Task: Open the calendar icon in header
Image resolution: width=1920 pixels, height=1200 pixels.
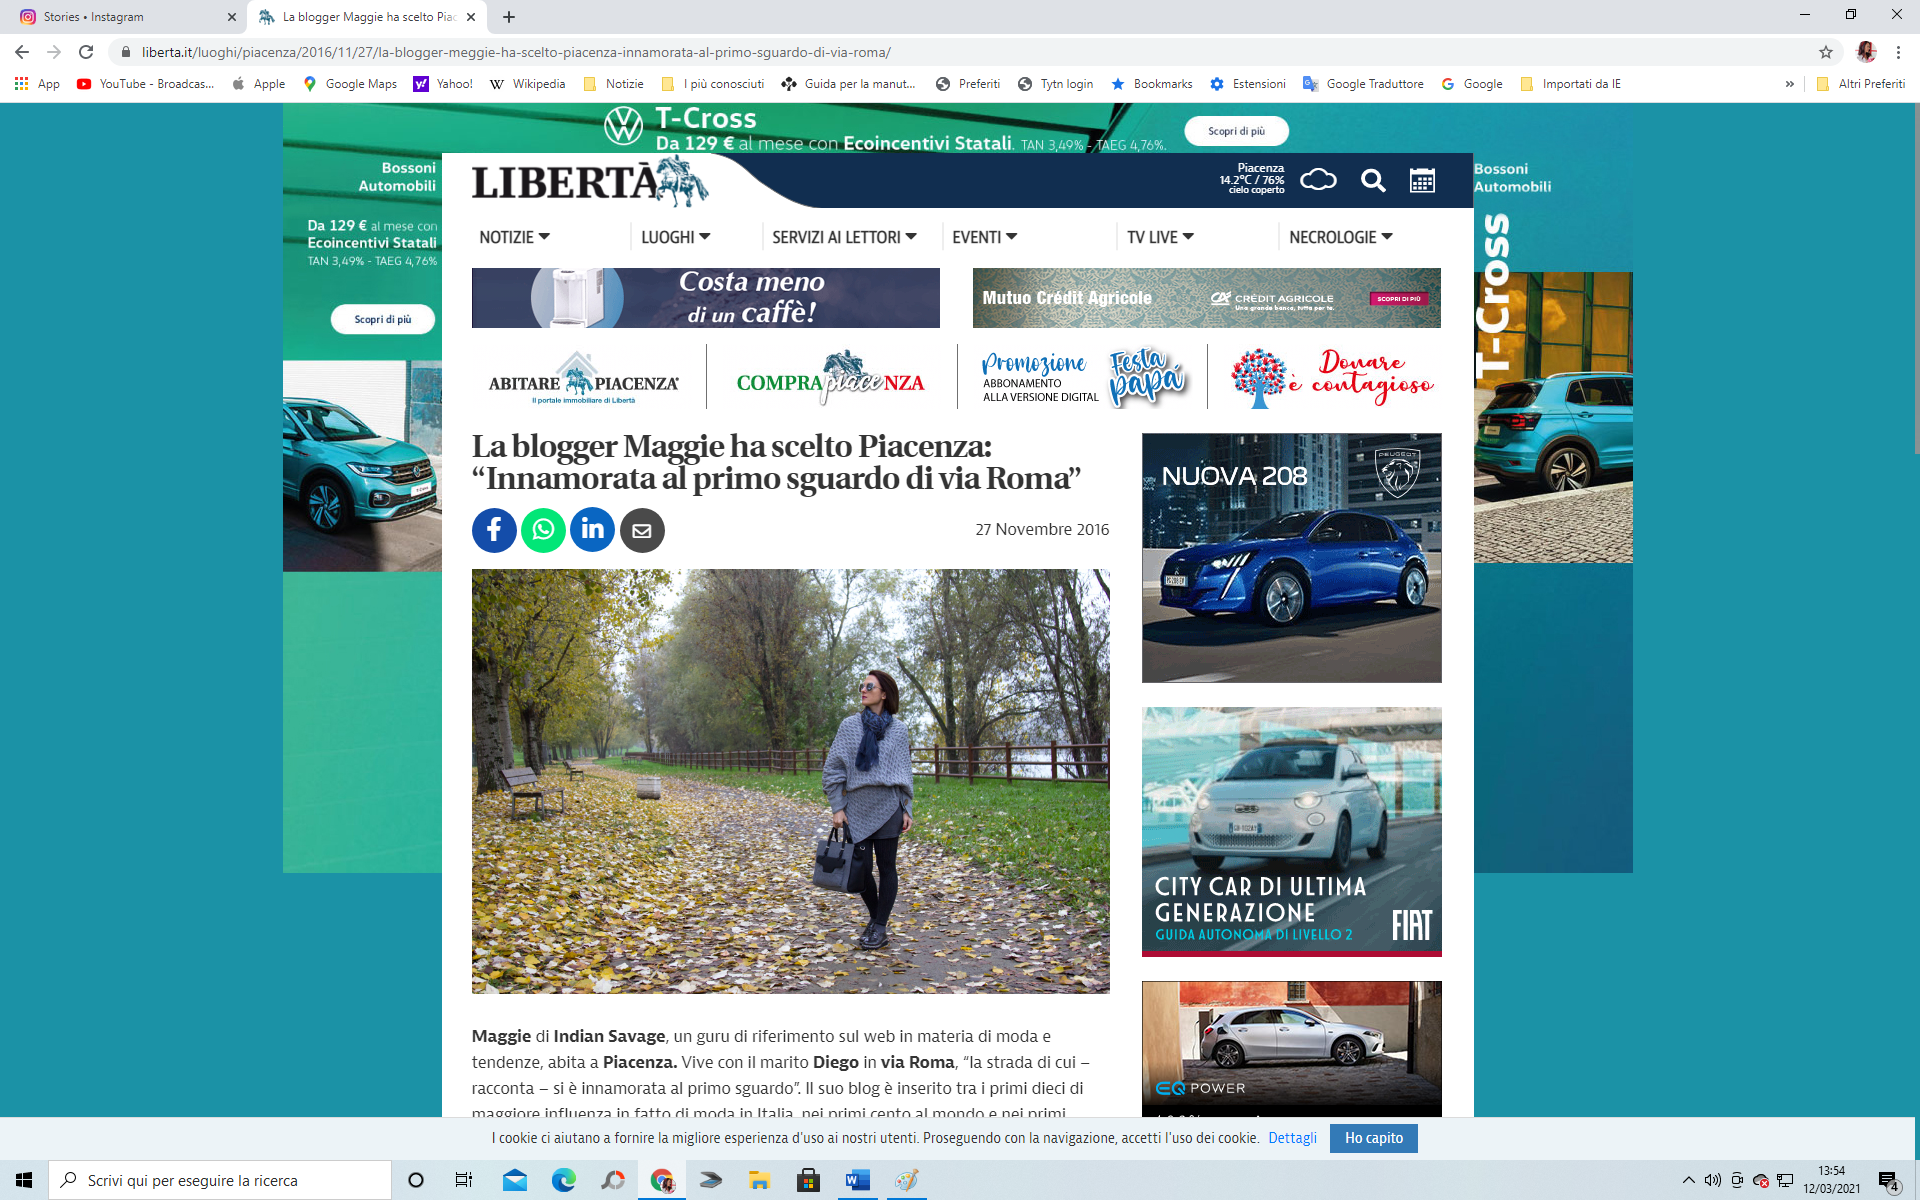Action: [x=1422, y=180]
